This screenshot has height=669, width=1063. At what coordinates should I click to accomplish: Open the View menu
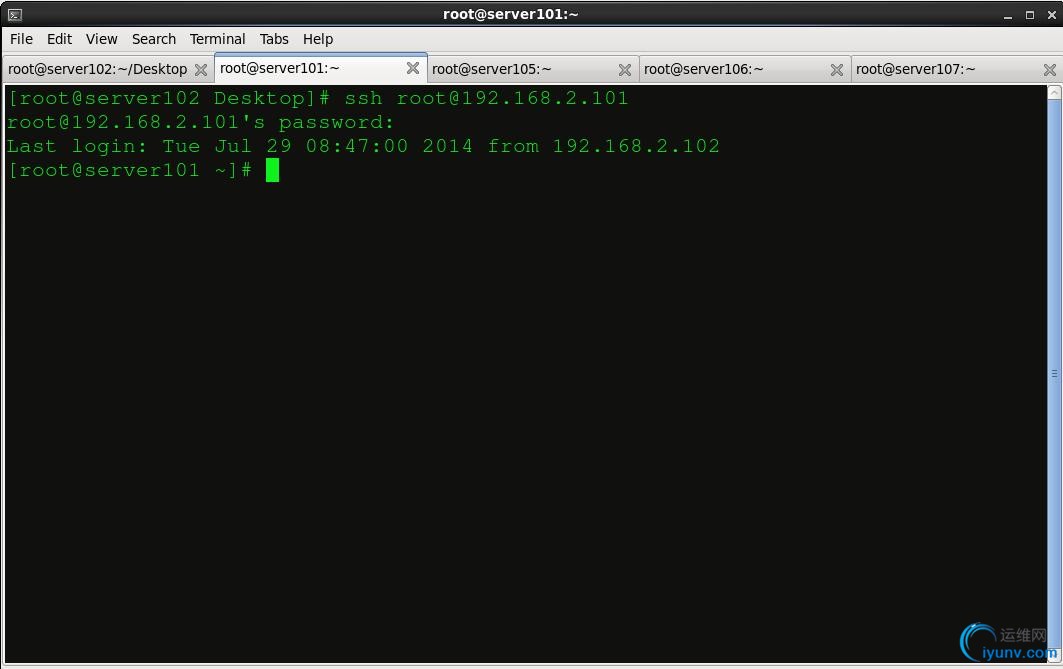click(x=102, y=39)
